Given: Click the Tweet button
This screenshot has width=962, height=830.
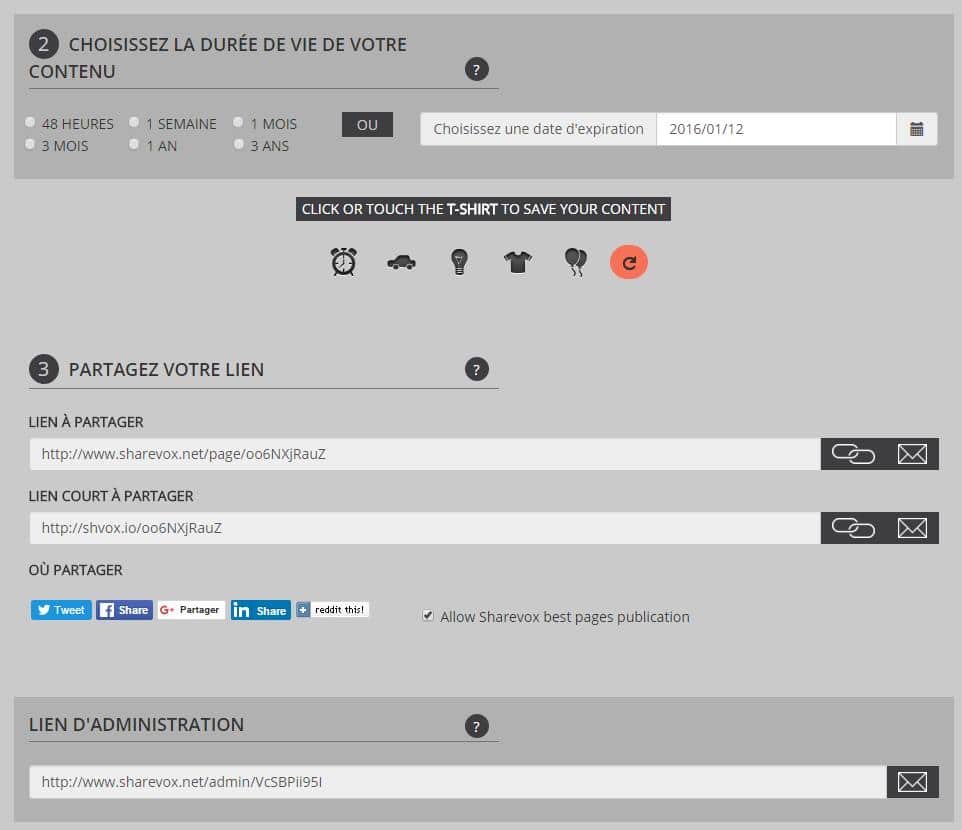Looking at the screenshot, I should (60, 609).
